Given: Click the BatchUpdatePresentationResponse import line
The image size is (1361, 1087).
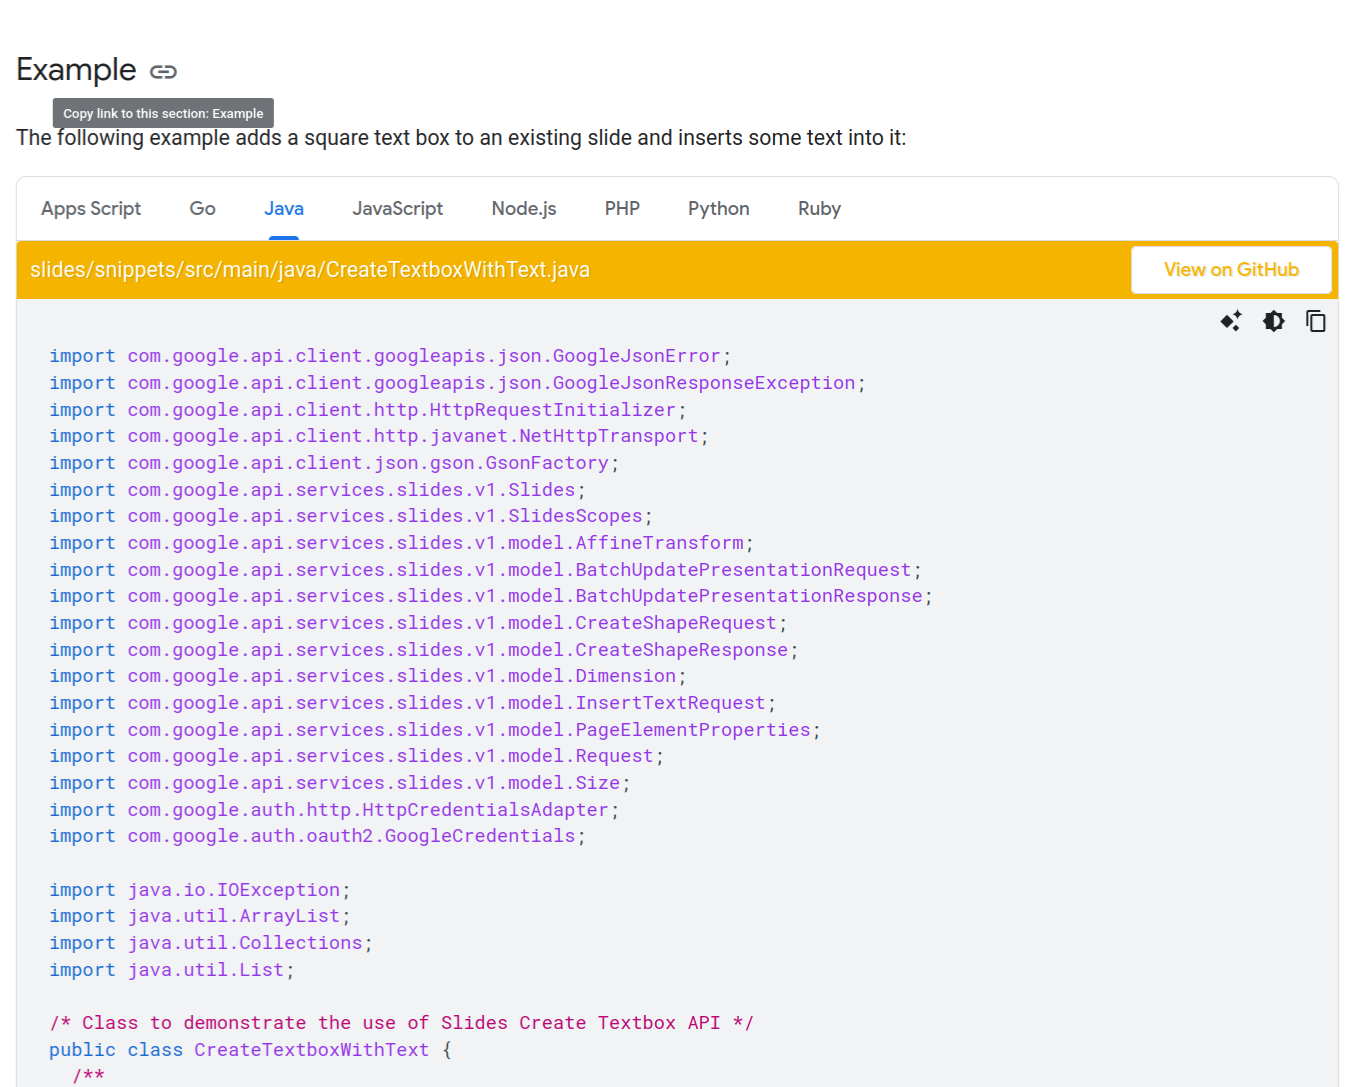Looking at the screenshot, I should (x=491, y=596).
